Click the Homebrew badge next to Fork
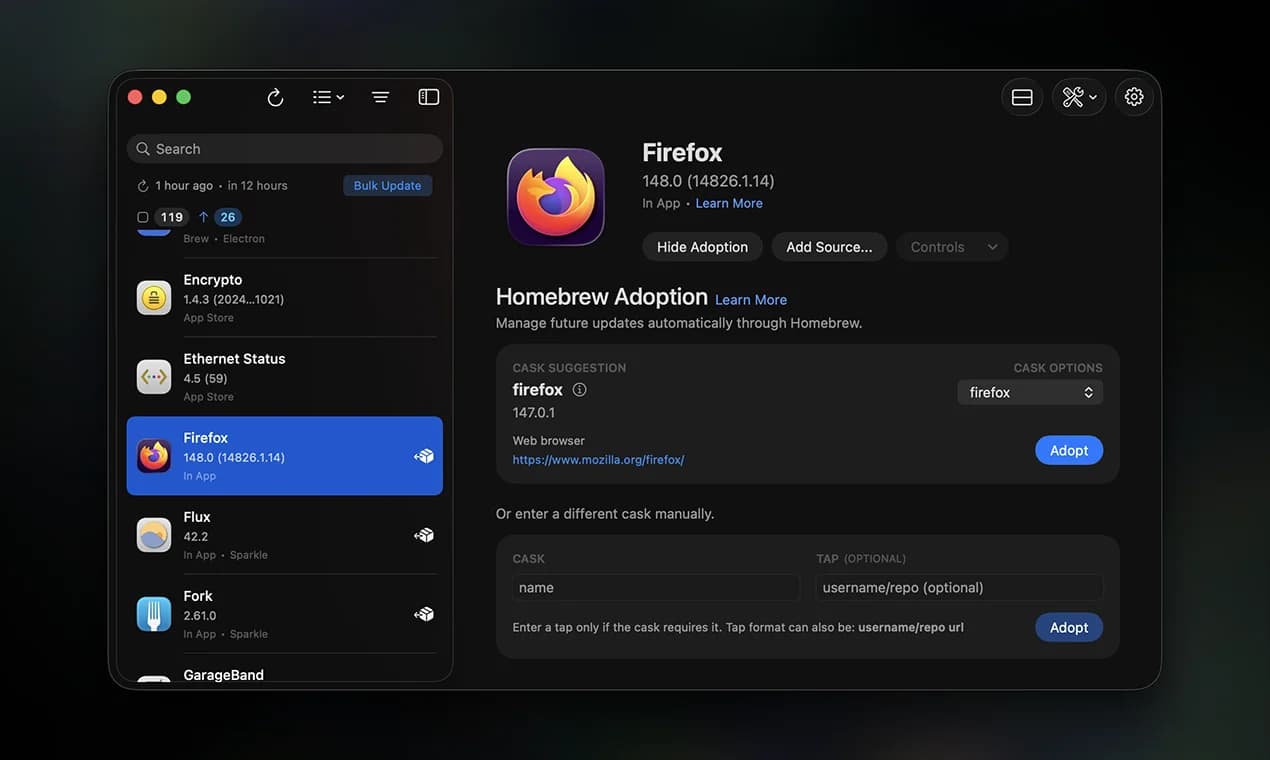The width and height of the screenshot is (1270, 760). point(424,613)
